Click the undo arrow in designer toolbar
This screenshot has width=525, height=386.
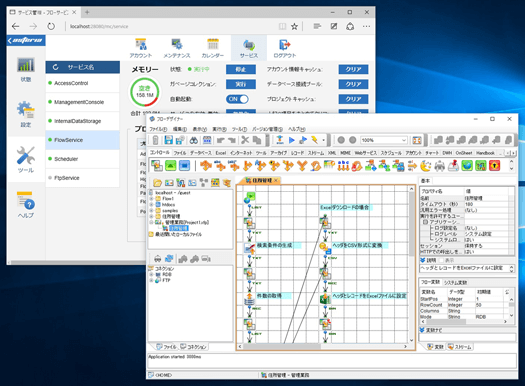pos(220,140)
